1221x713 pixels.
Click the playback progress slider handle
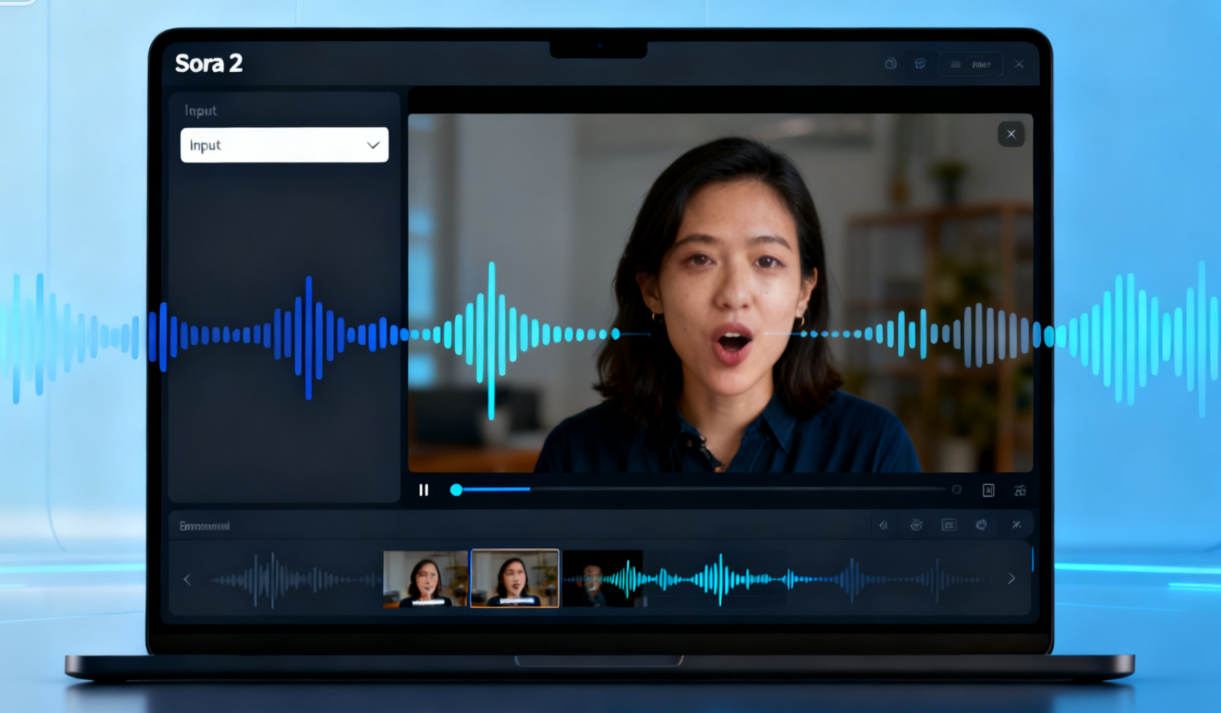pos(456,490)
